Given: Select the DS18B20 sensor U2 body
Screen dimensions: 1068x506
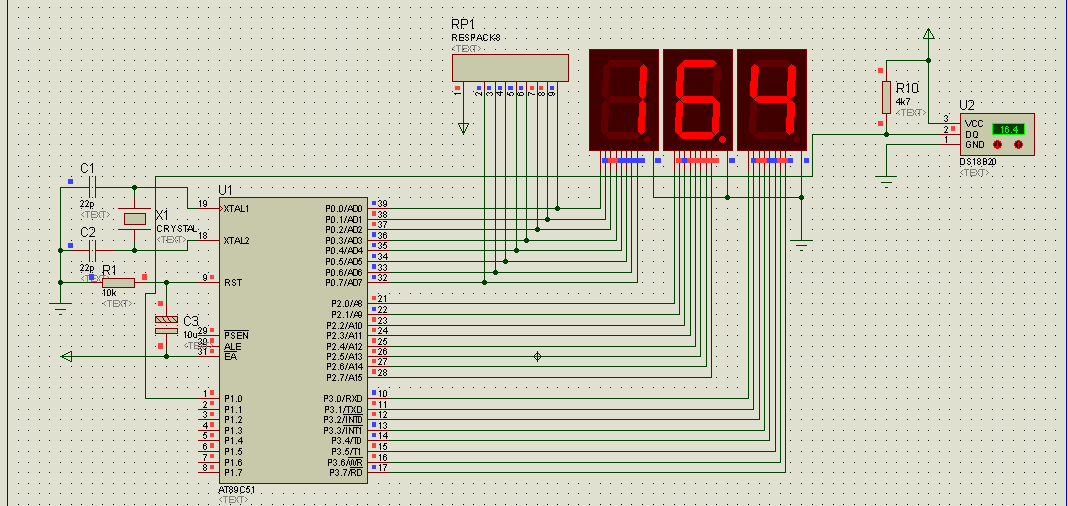Looking at the screenshot, I should (x=997, y=133).
